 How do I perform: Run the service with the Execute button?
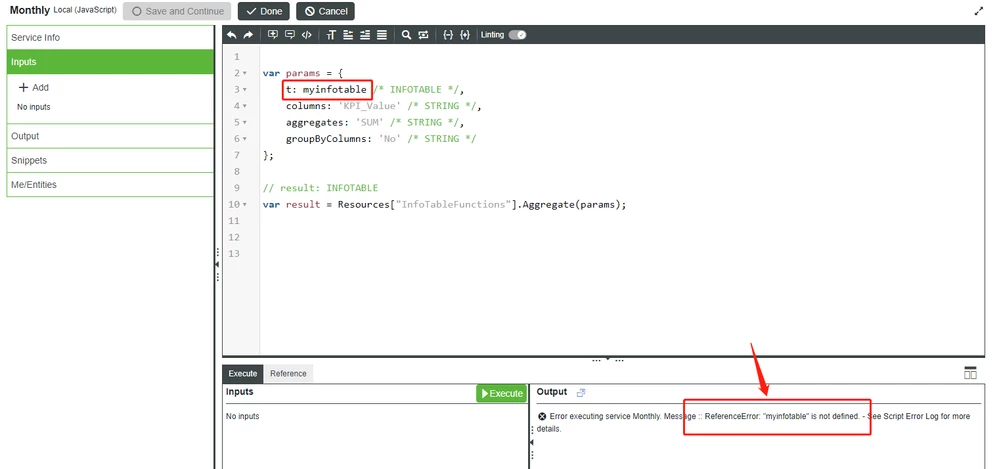(x=502, y=393)
